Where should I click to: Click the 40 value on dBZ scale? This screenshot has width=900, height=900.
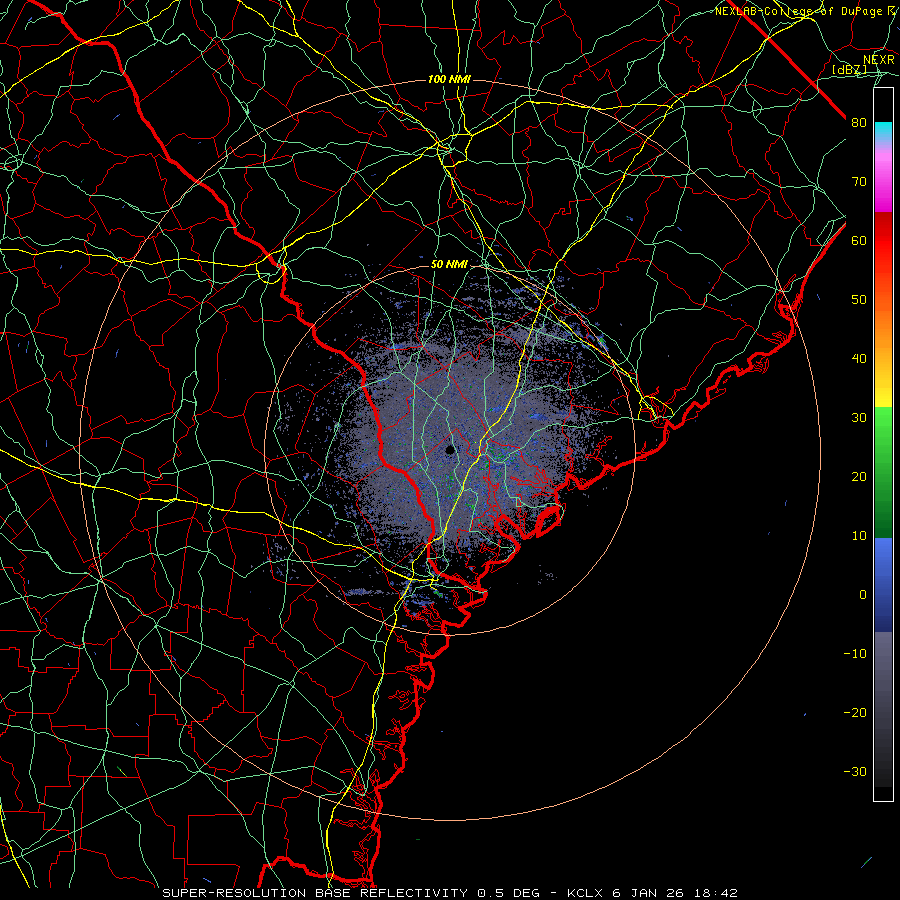coord(859,359)
